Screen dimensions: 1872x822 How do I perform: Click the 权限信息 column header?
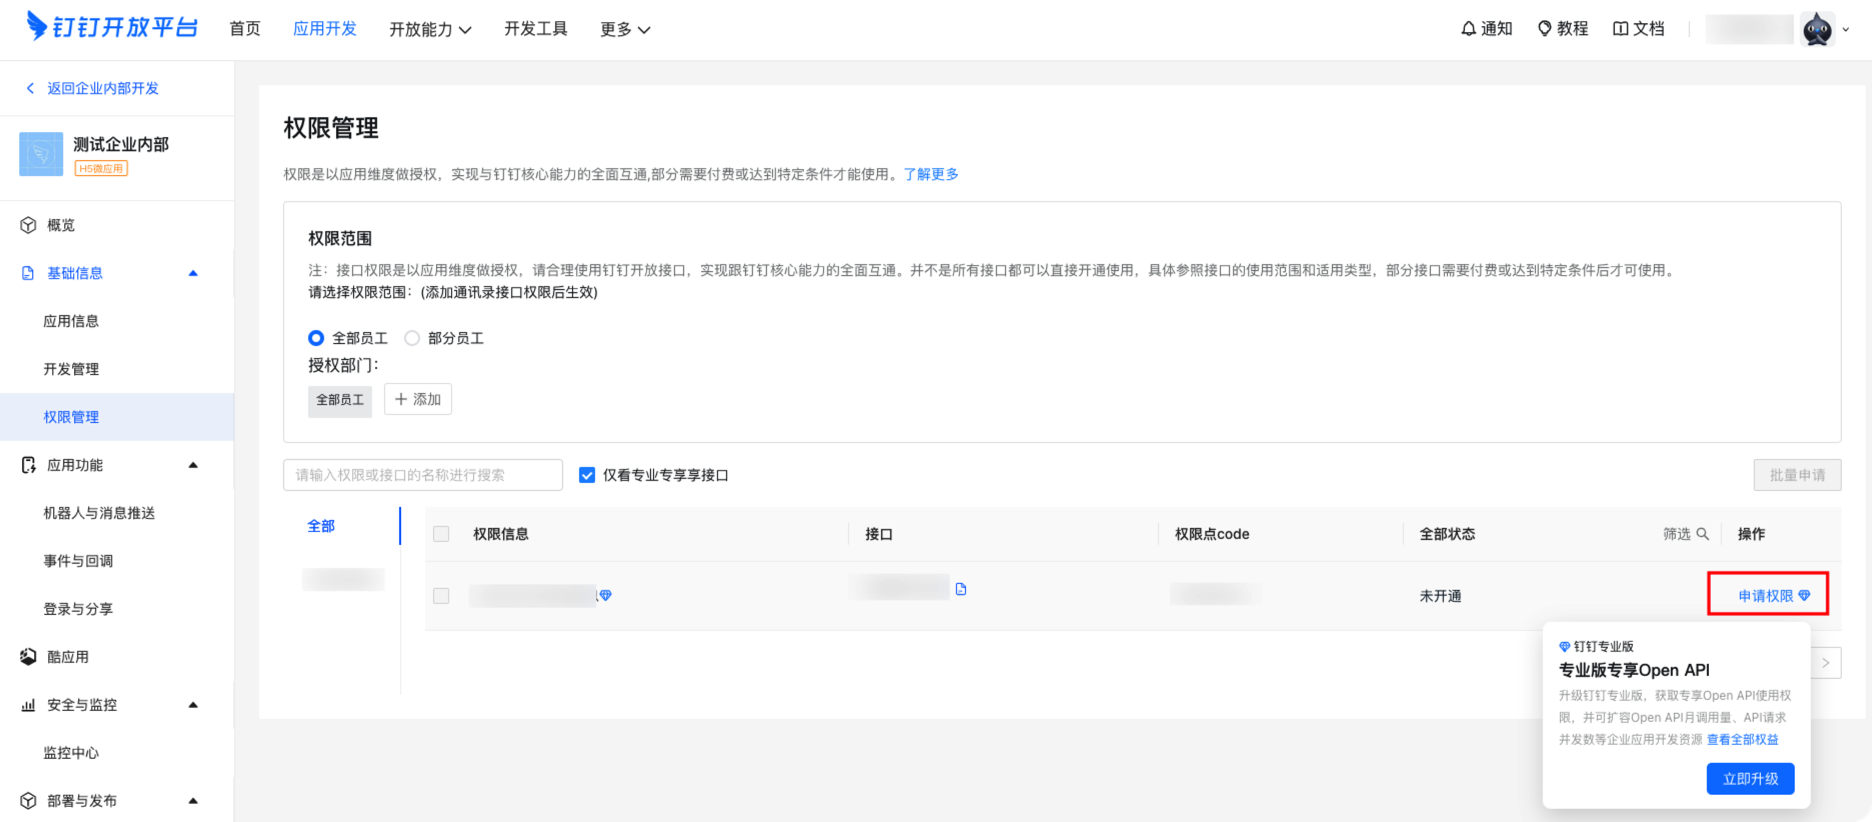[x=501, y=534]
